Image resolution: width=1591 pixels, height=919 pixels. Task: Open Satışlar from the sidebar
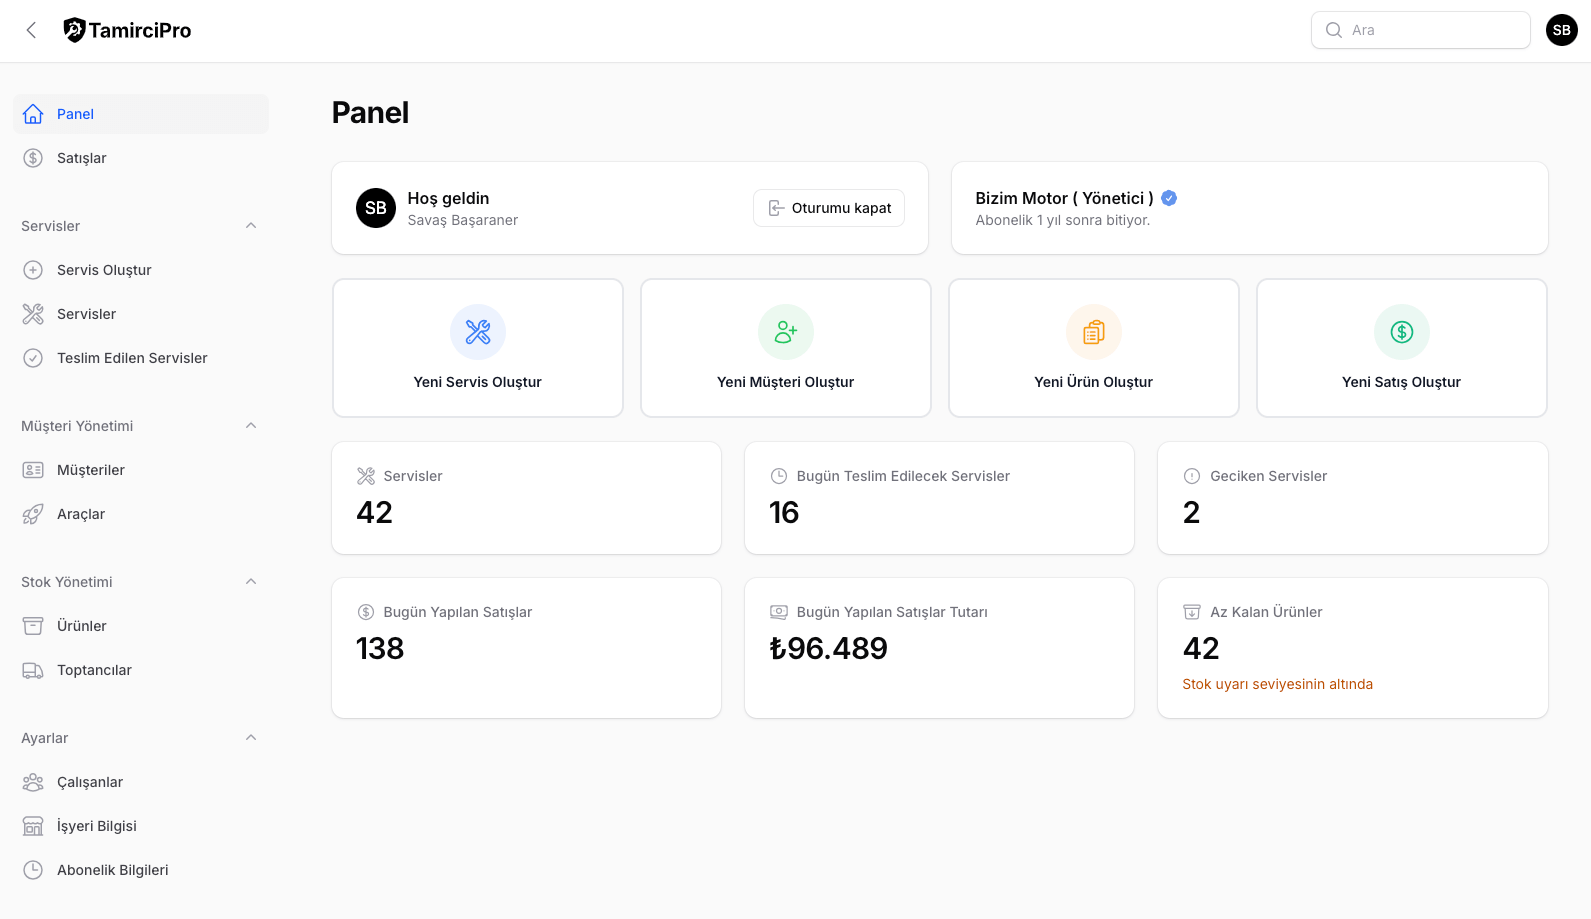(82, 158)
